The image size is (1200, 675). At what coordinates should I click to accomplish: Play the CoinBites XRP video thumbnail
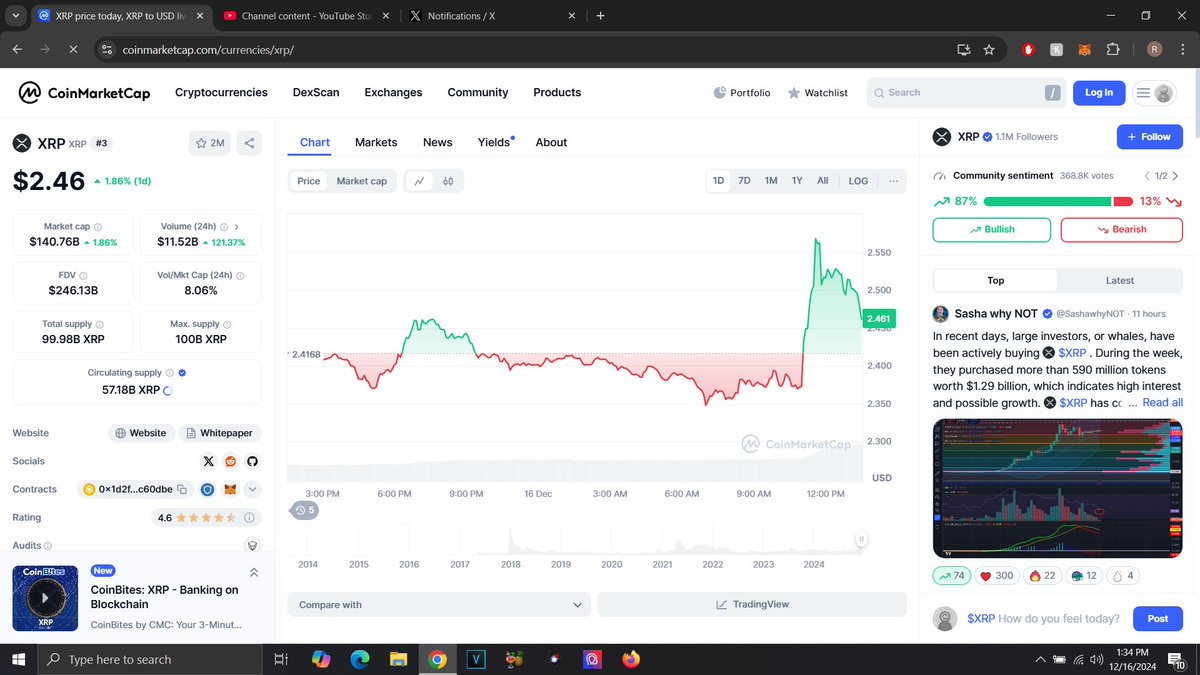(45, 599)
